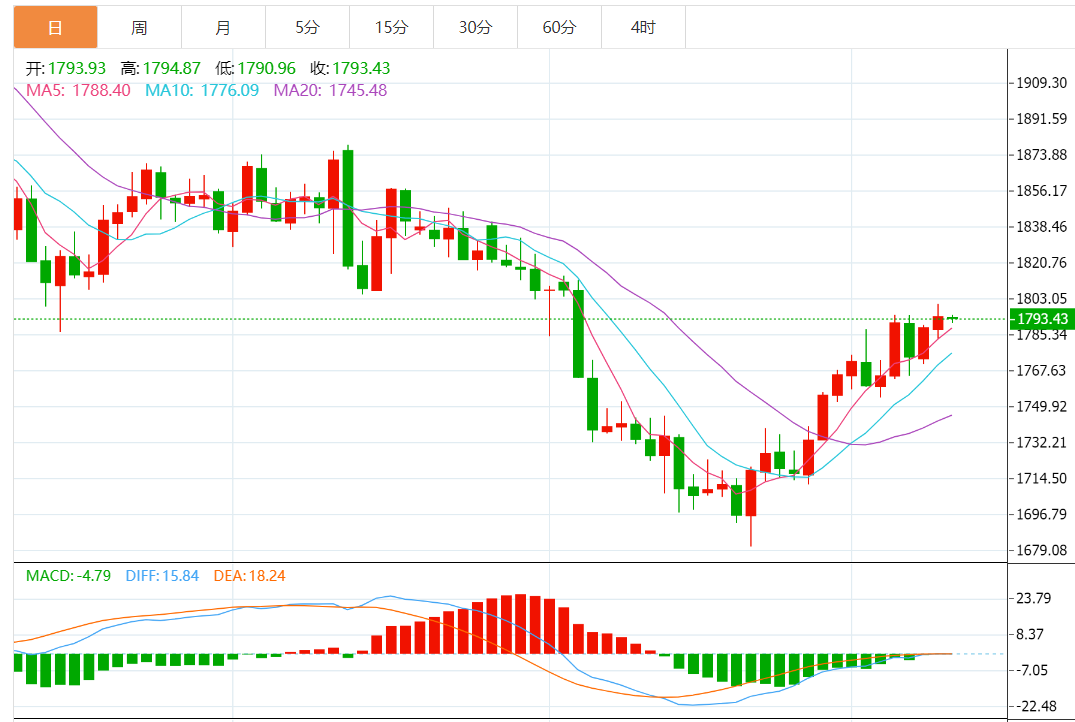Open the 4时 timeframe tab
1075x722 pixels.
643,27
